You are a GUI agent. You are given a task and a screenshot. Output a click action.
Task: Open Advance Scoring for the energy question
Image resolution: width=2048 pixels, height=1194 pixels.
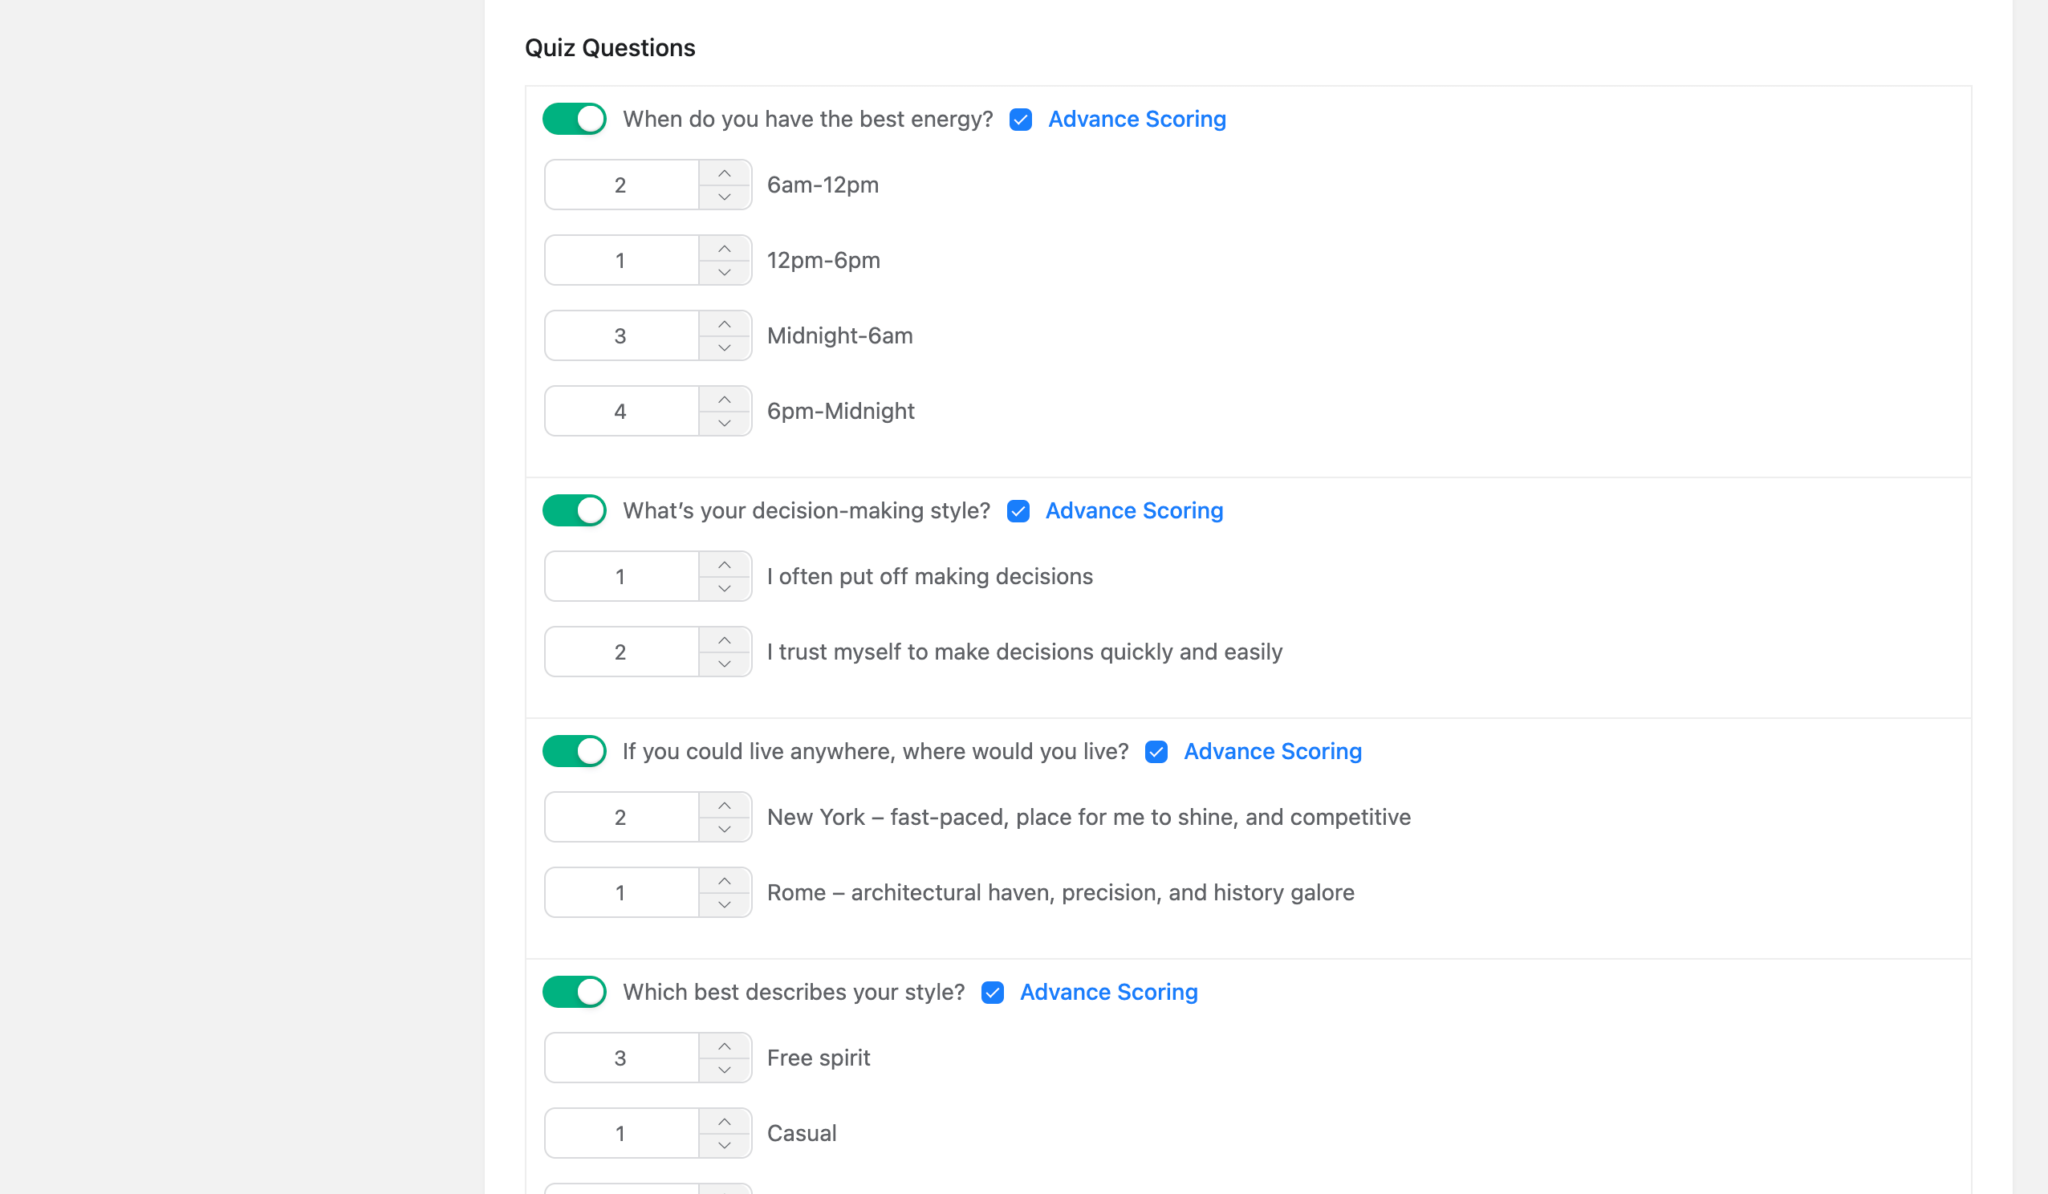tap(1136, 118)
